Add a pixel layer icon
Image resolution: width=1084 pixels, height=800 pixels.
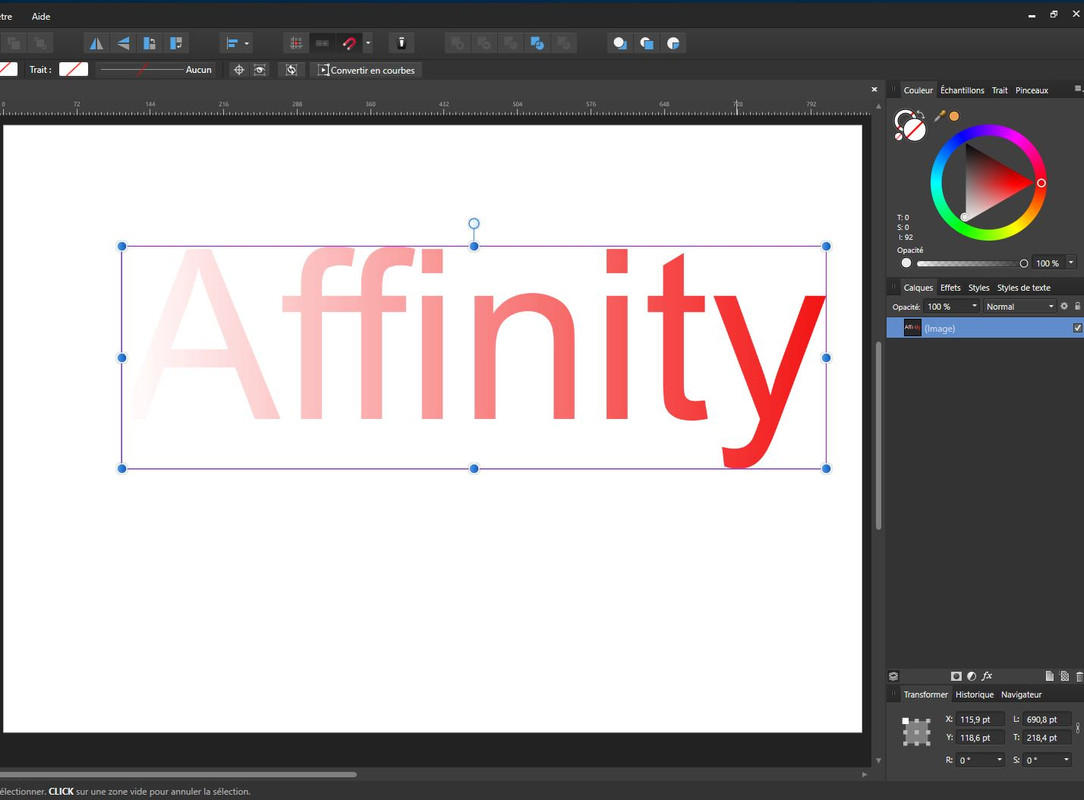coord(1065,676)
